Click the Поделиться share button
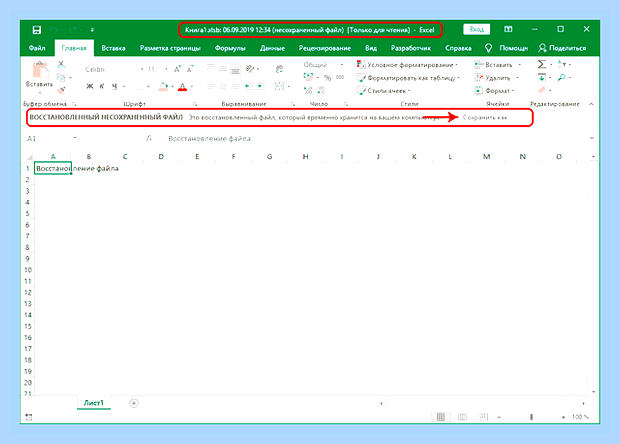 (562, 48)
